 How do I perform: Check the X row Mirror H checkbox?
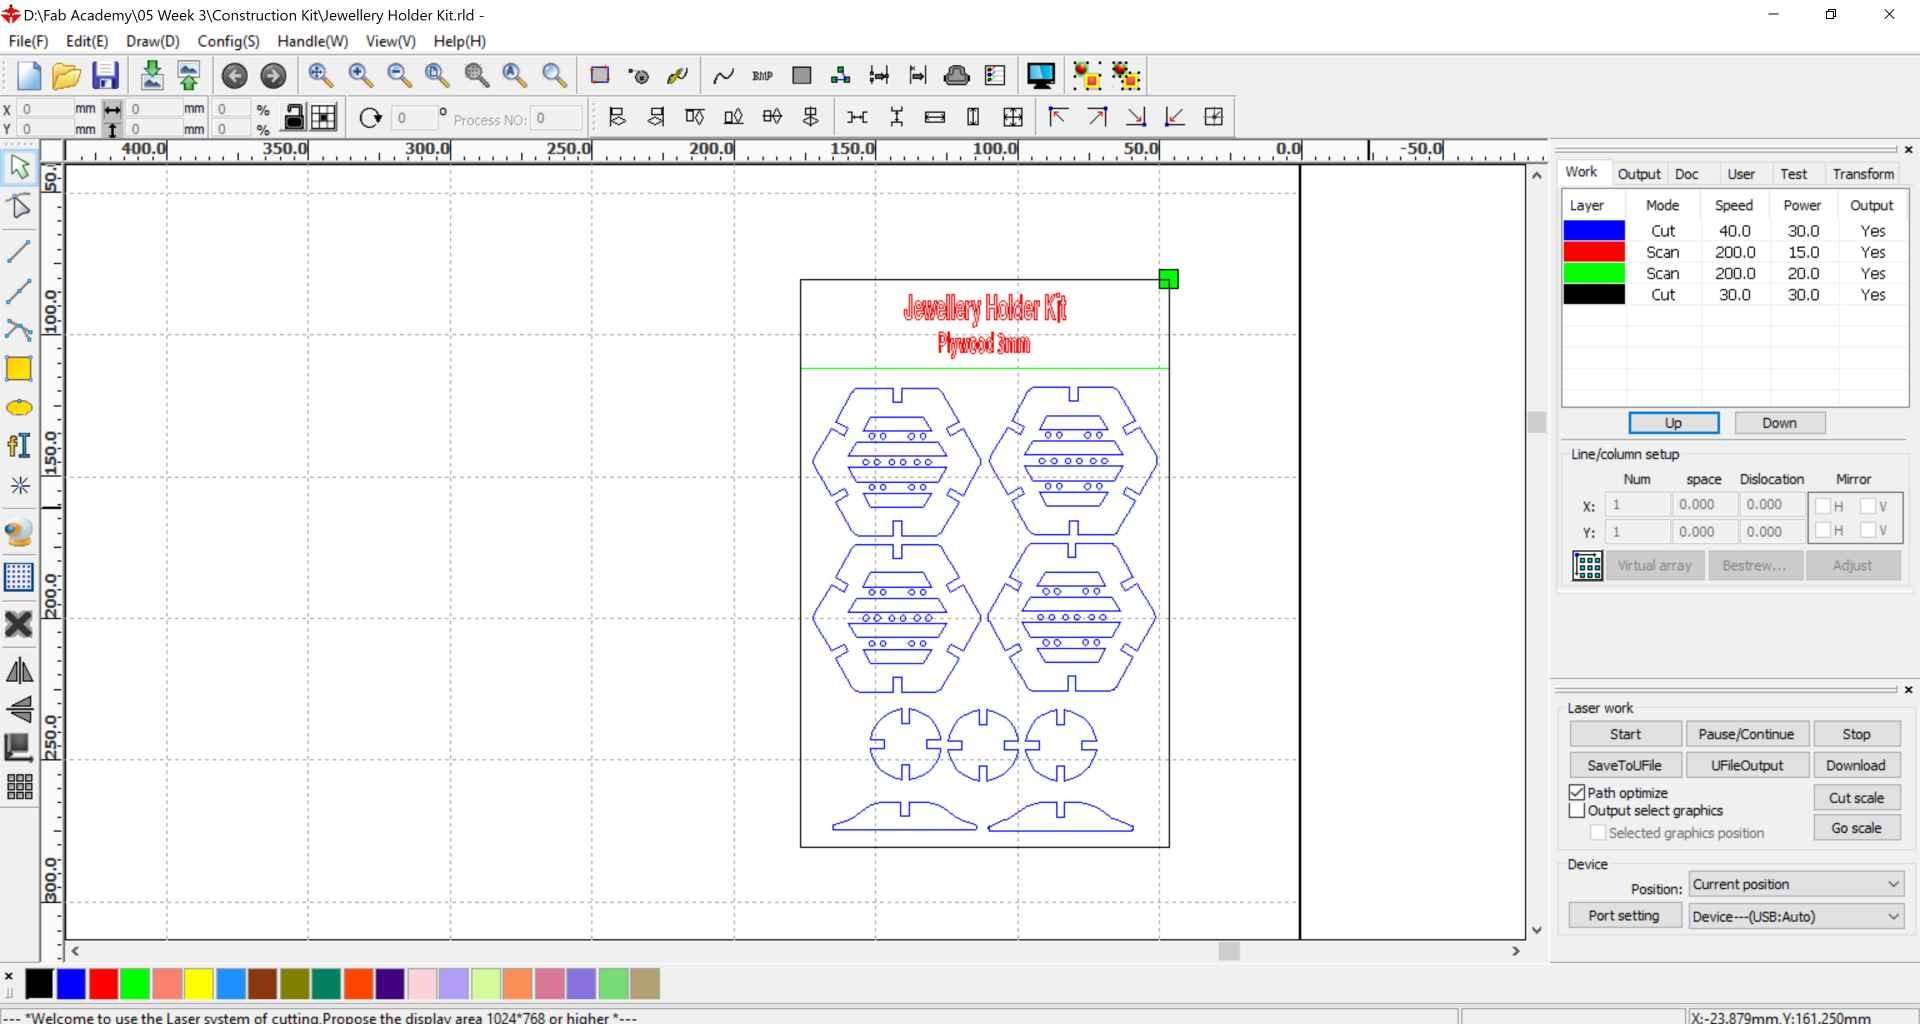[1823, 506]
